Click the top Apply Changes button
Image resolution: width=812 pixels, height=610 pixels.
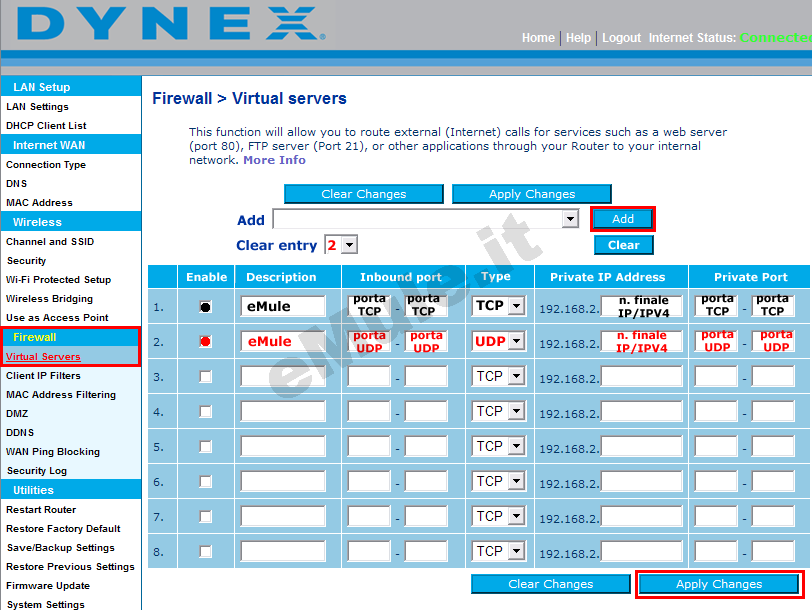pos(532,194)
